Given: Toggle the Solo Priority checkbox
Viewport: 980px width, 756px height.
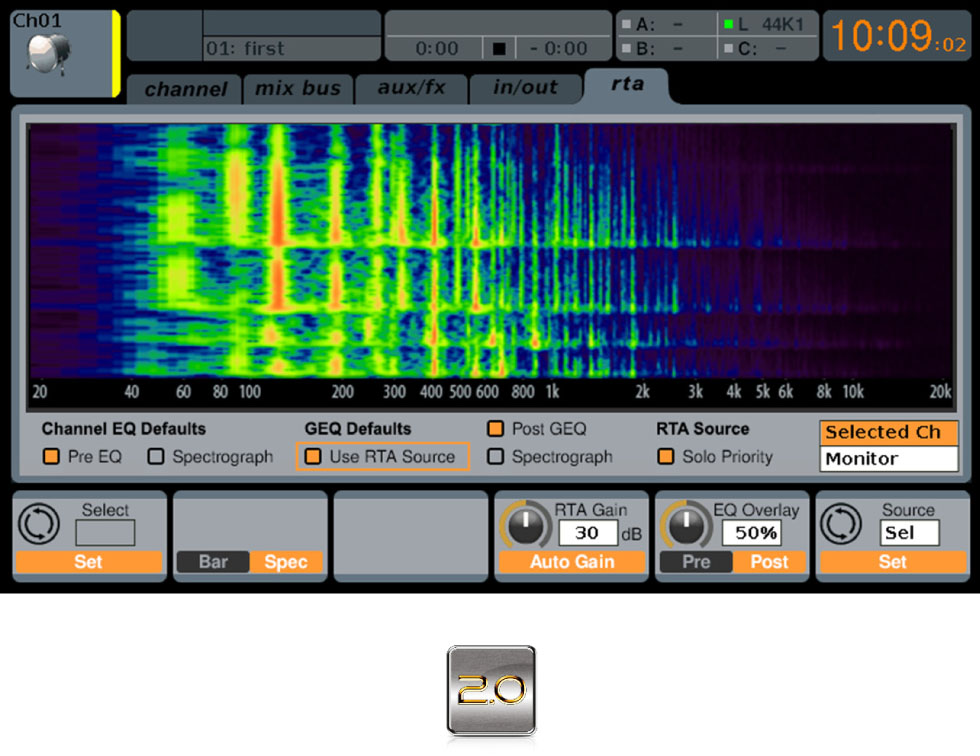Looking at the screenshot, I should pos(666,457).
